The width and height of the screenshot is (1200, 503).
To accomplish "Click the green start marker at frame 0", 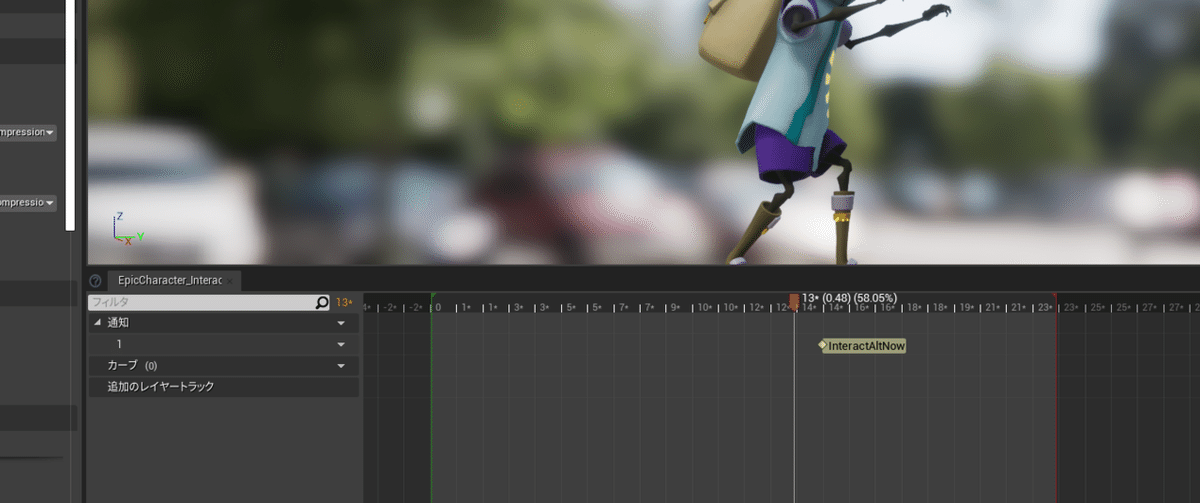I will coord(431,398).
